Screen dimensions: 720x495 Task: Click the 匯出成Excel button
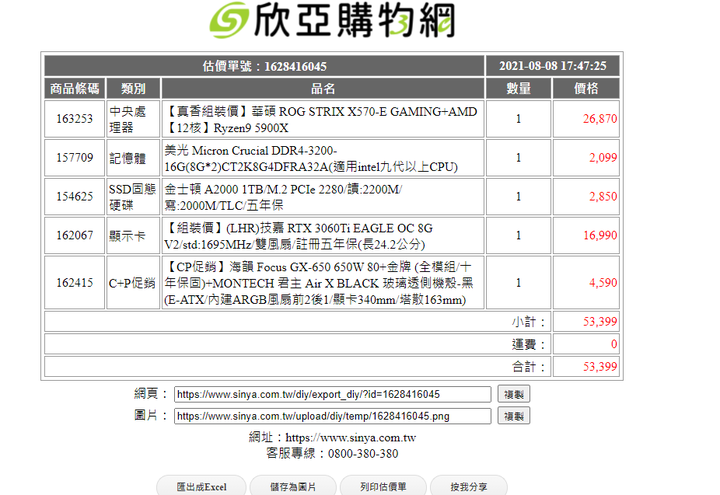pyautogui.click(x=202, y=486)
